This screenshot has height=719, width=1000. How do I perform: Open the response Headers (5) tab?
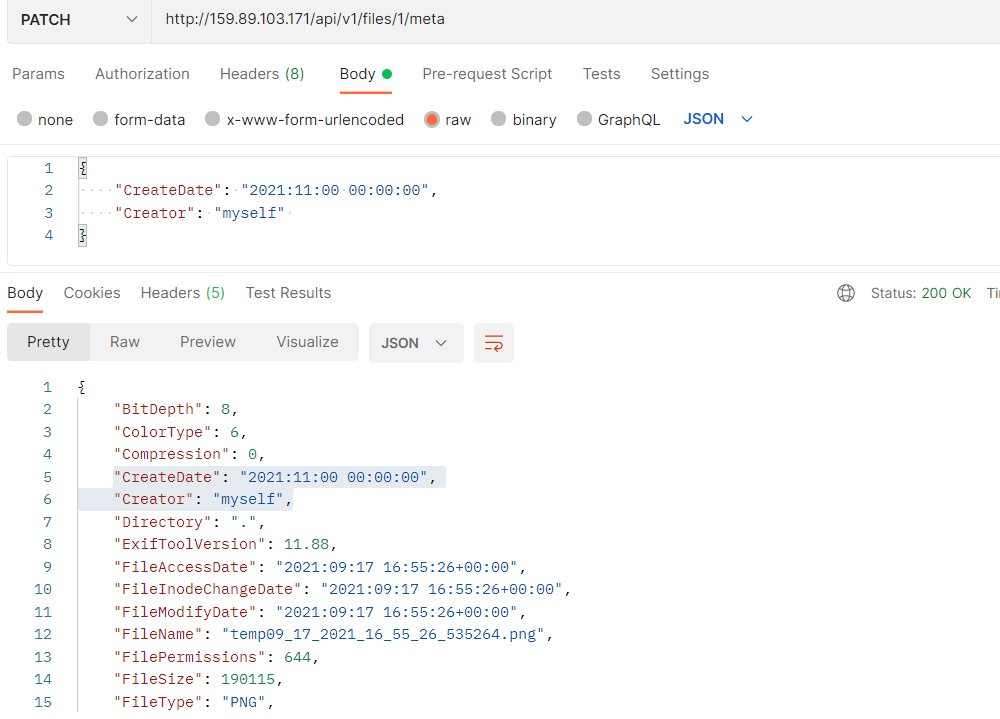[182, 293]
